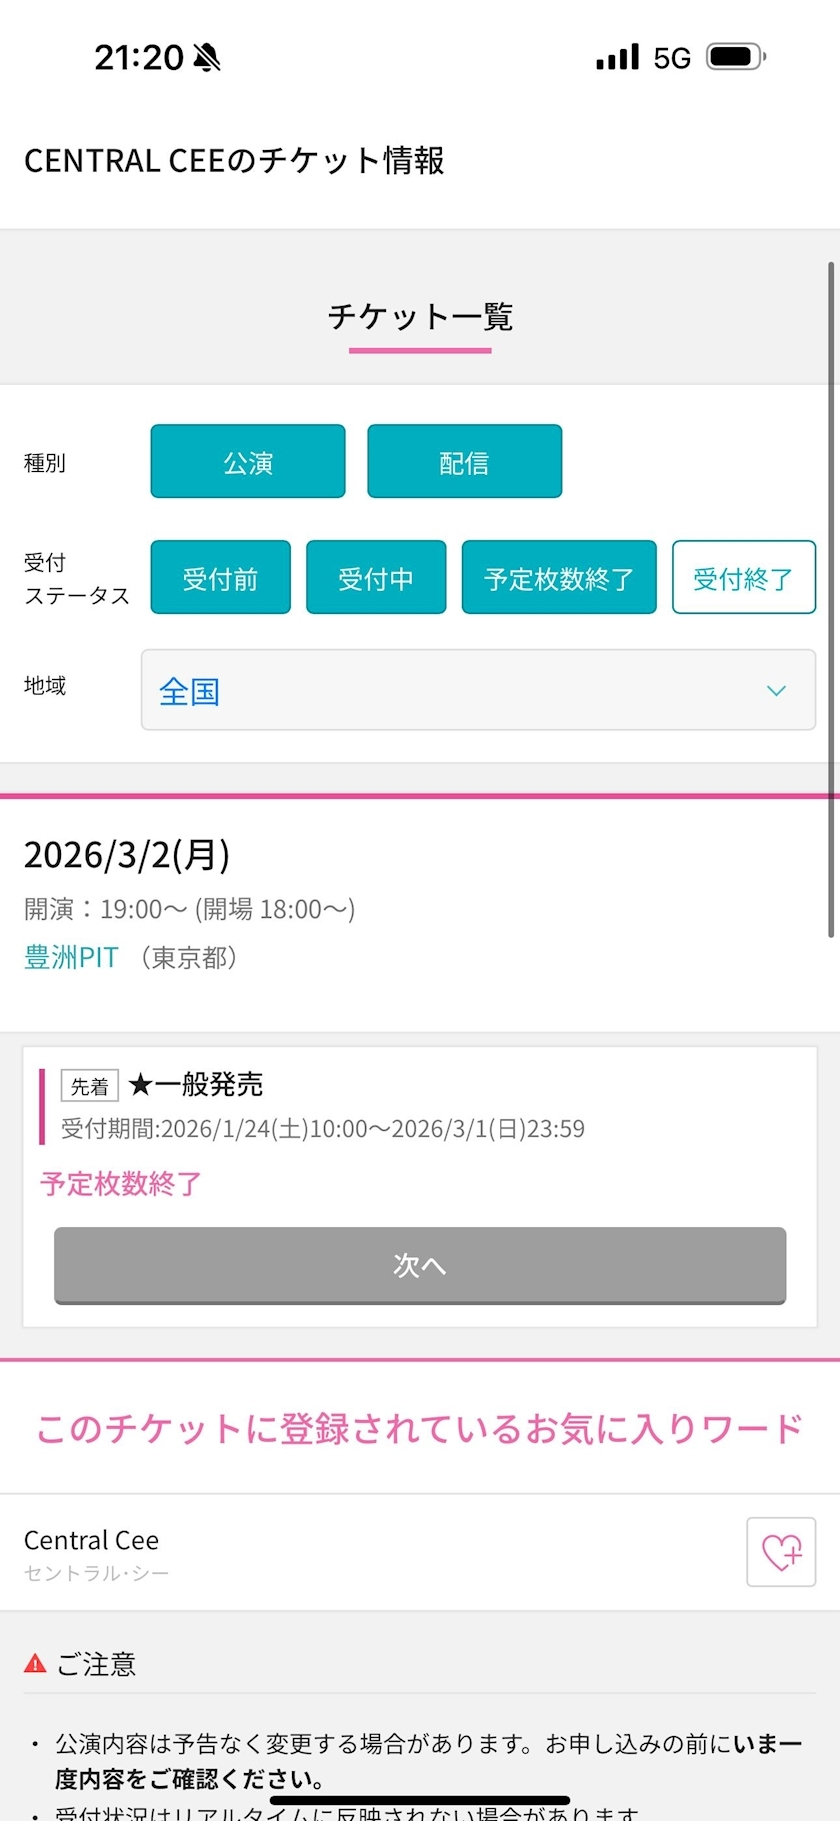Tap the 先着 badge label
This screenshot has height=1821, width=840.
[90, 1086]
